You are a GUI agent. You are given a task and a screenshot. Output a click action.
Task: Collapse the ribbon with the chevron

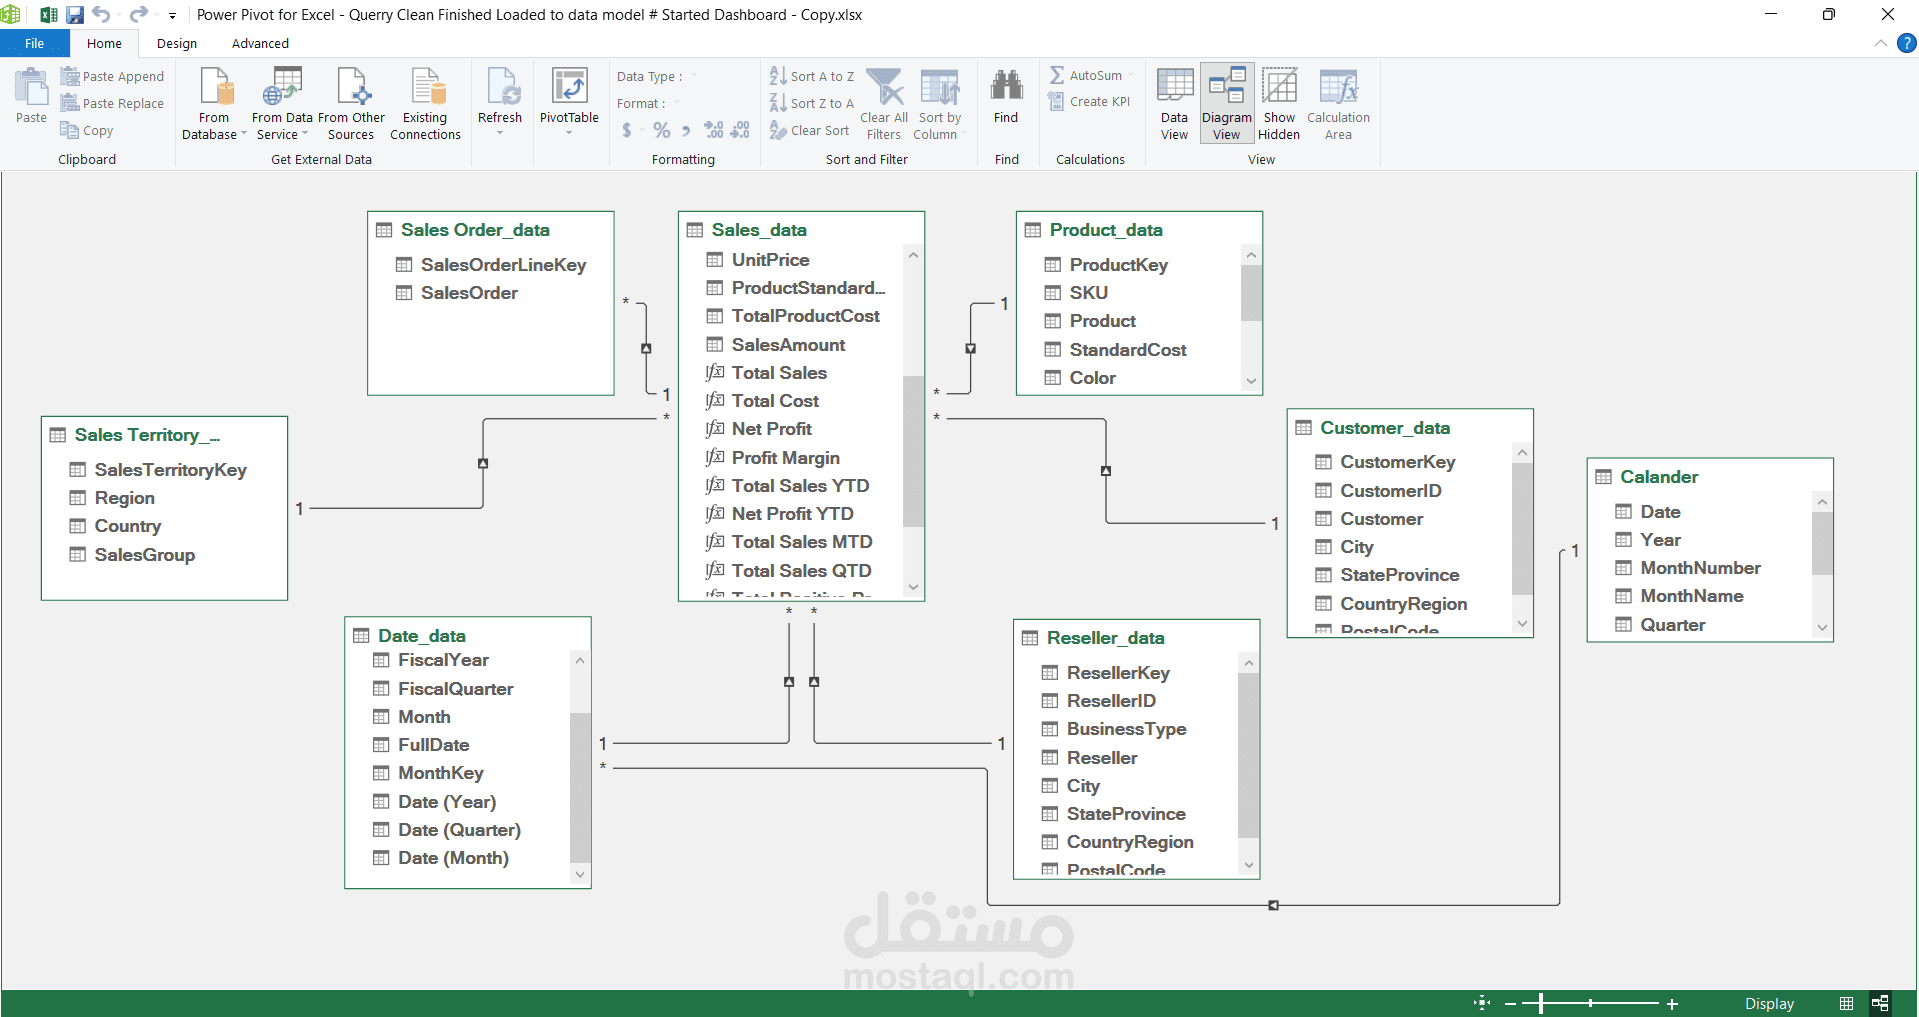(1880, 43)
